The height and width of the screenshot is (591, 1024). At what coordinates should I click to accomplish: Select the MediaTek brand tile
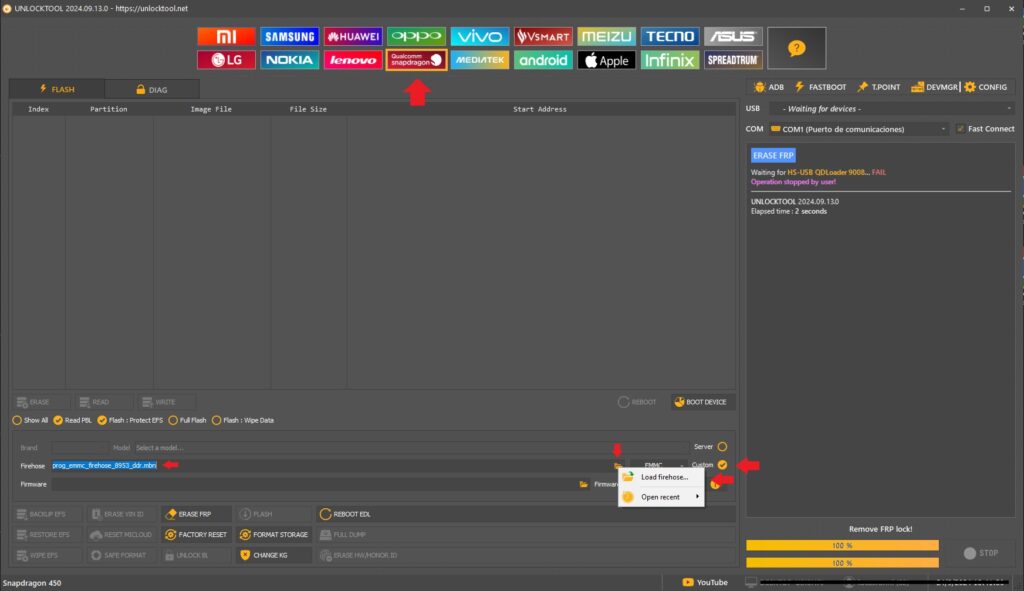479,60
